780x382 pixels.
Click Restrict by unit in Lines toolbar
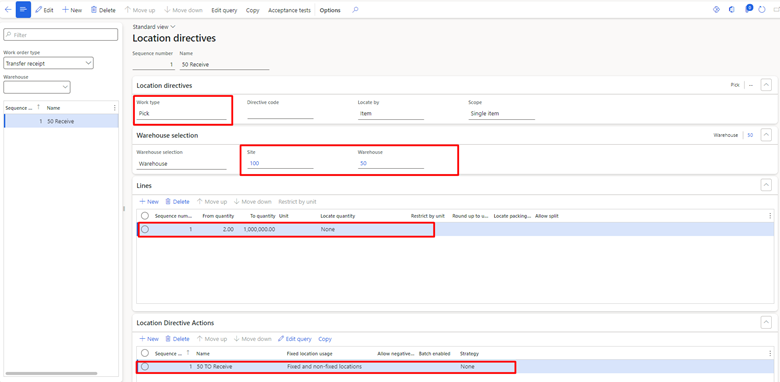297,201
